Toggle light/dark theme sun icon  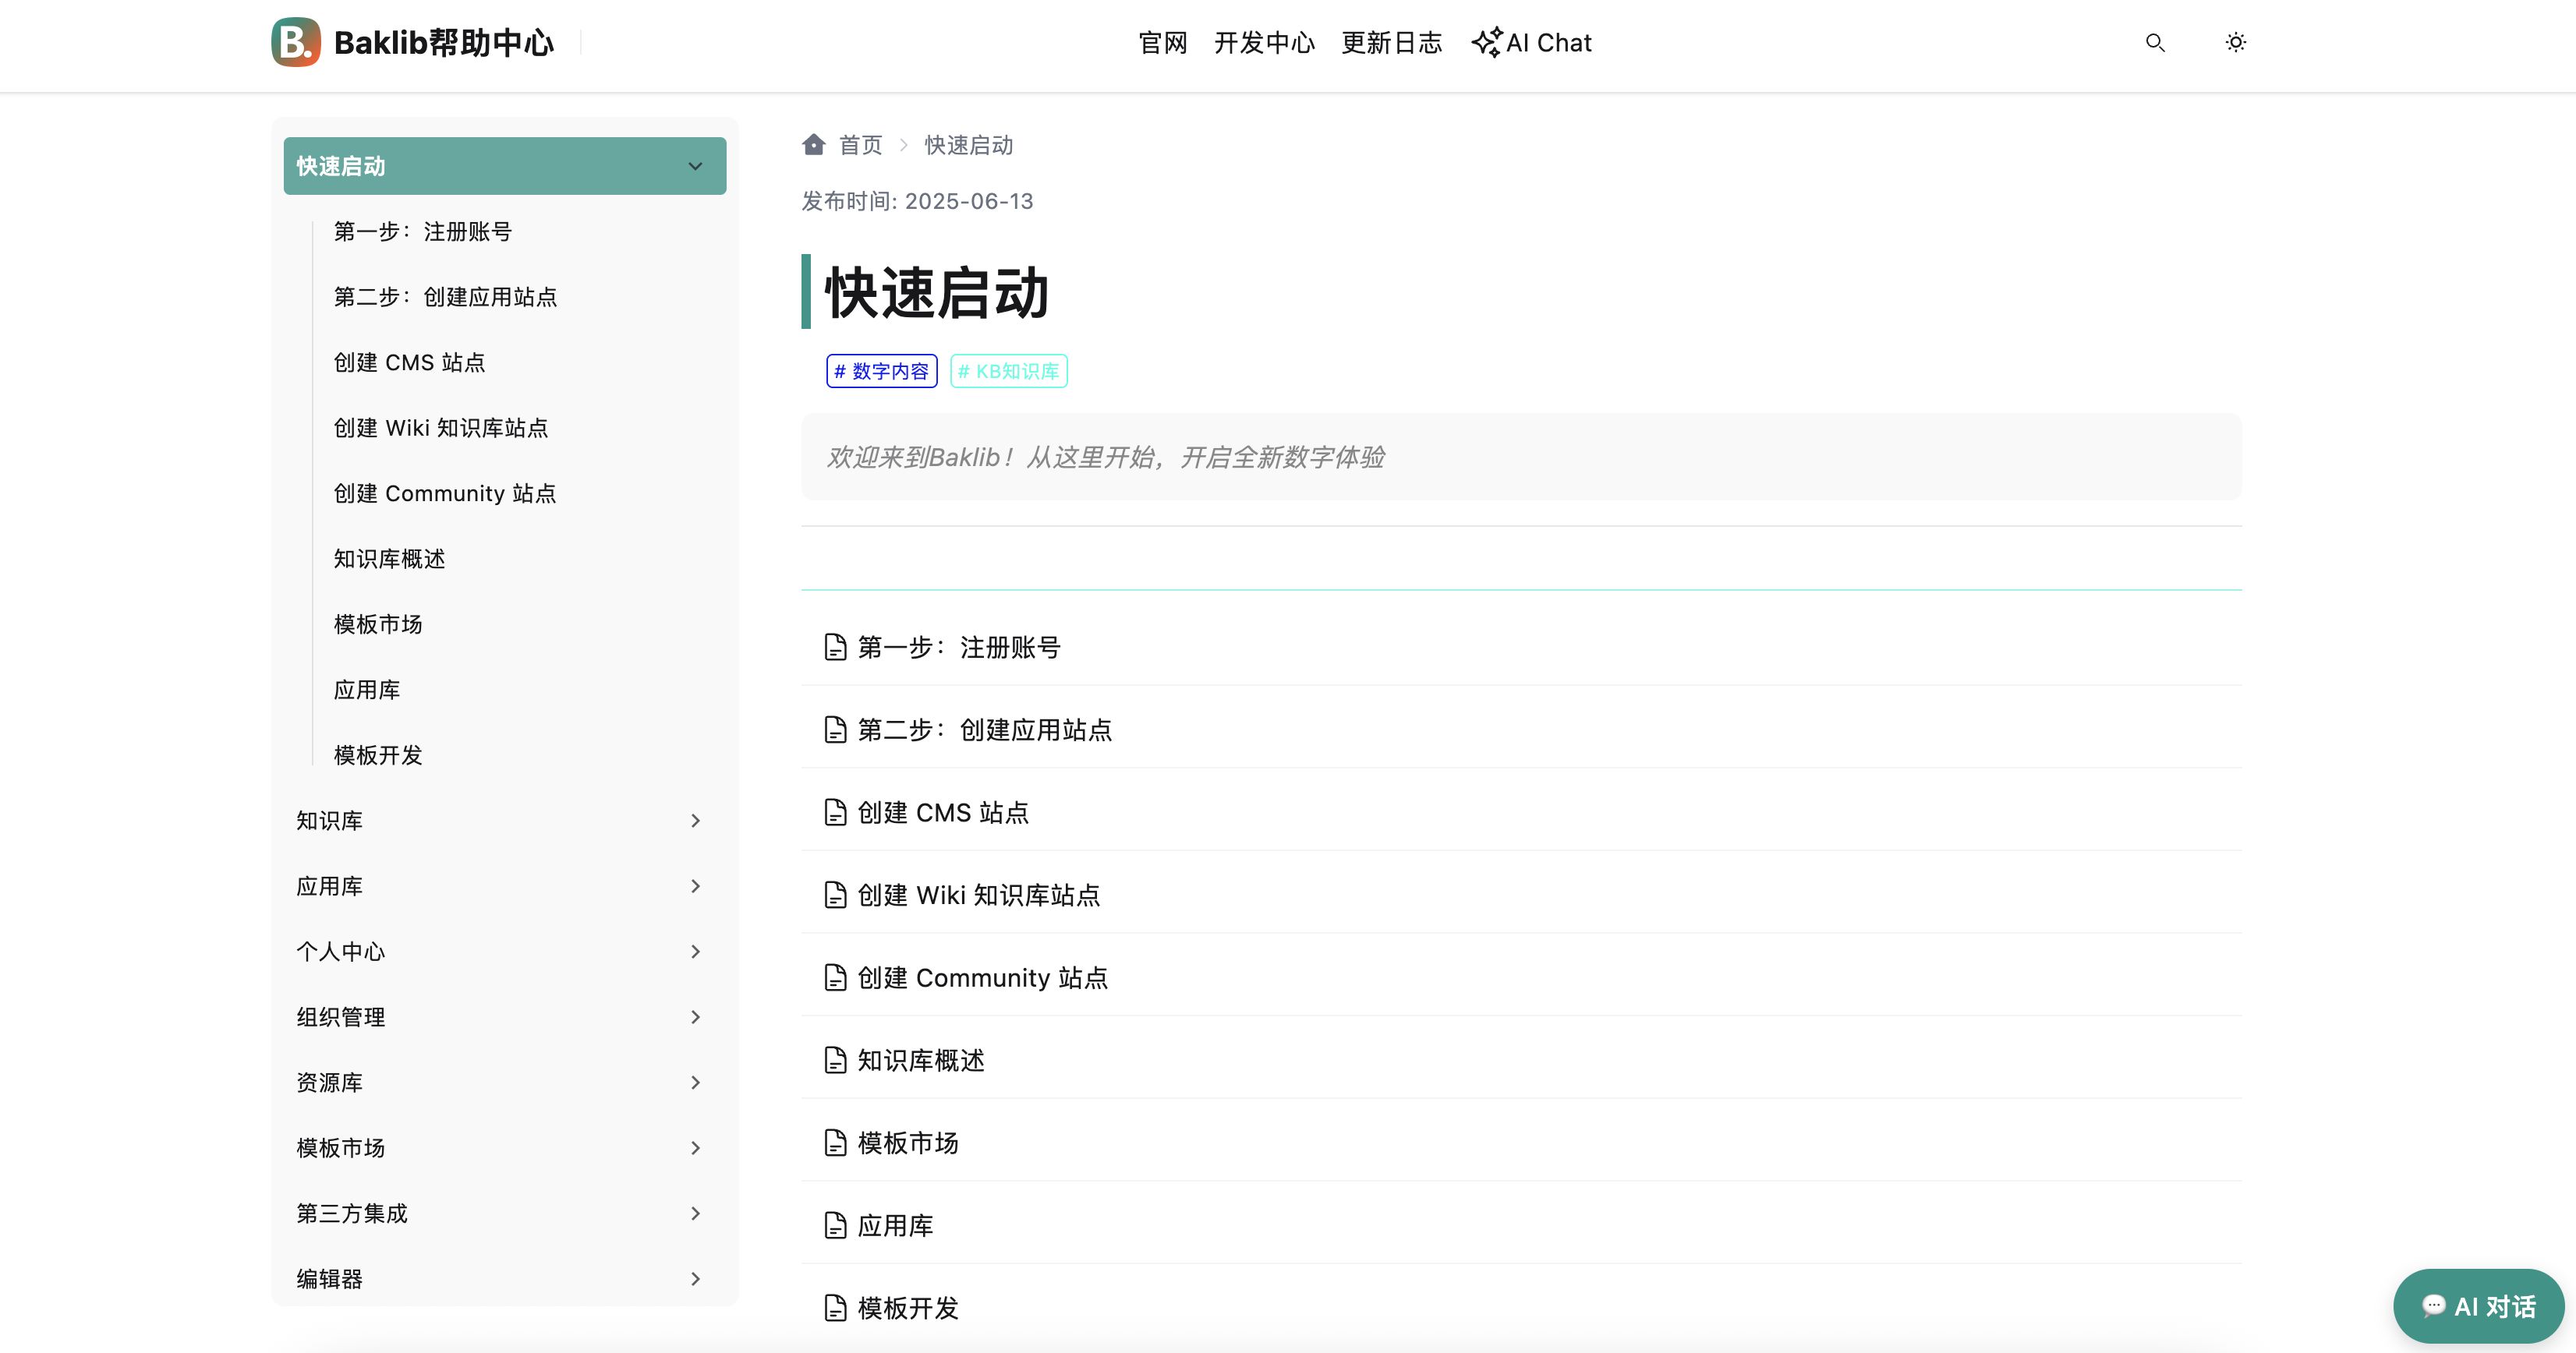2236,42
